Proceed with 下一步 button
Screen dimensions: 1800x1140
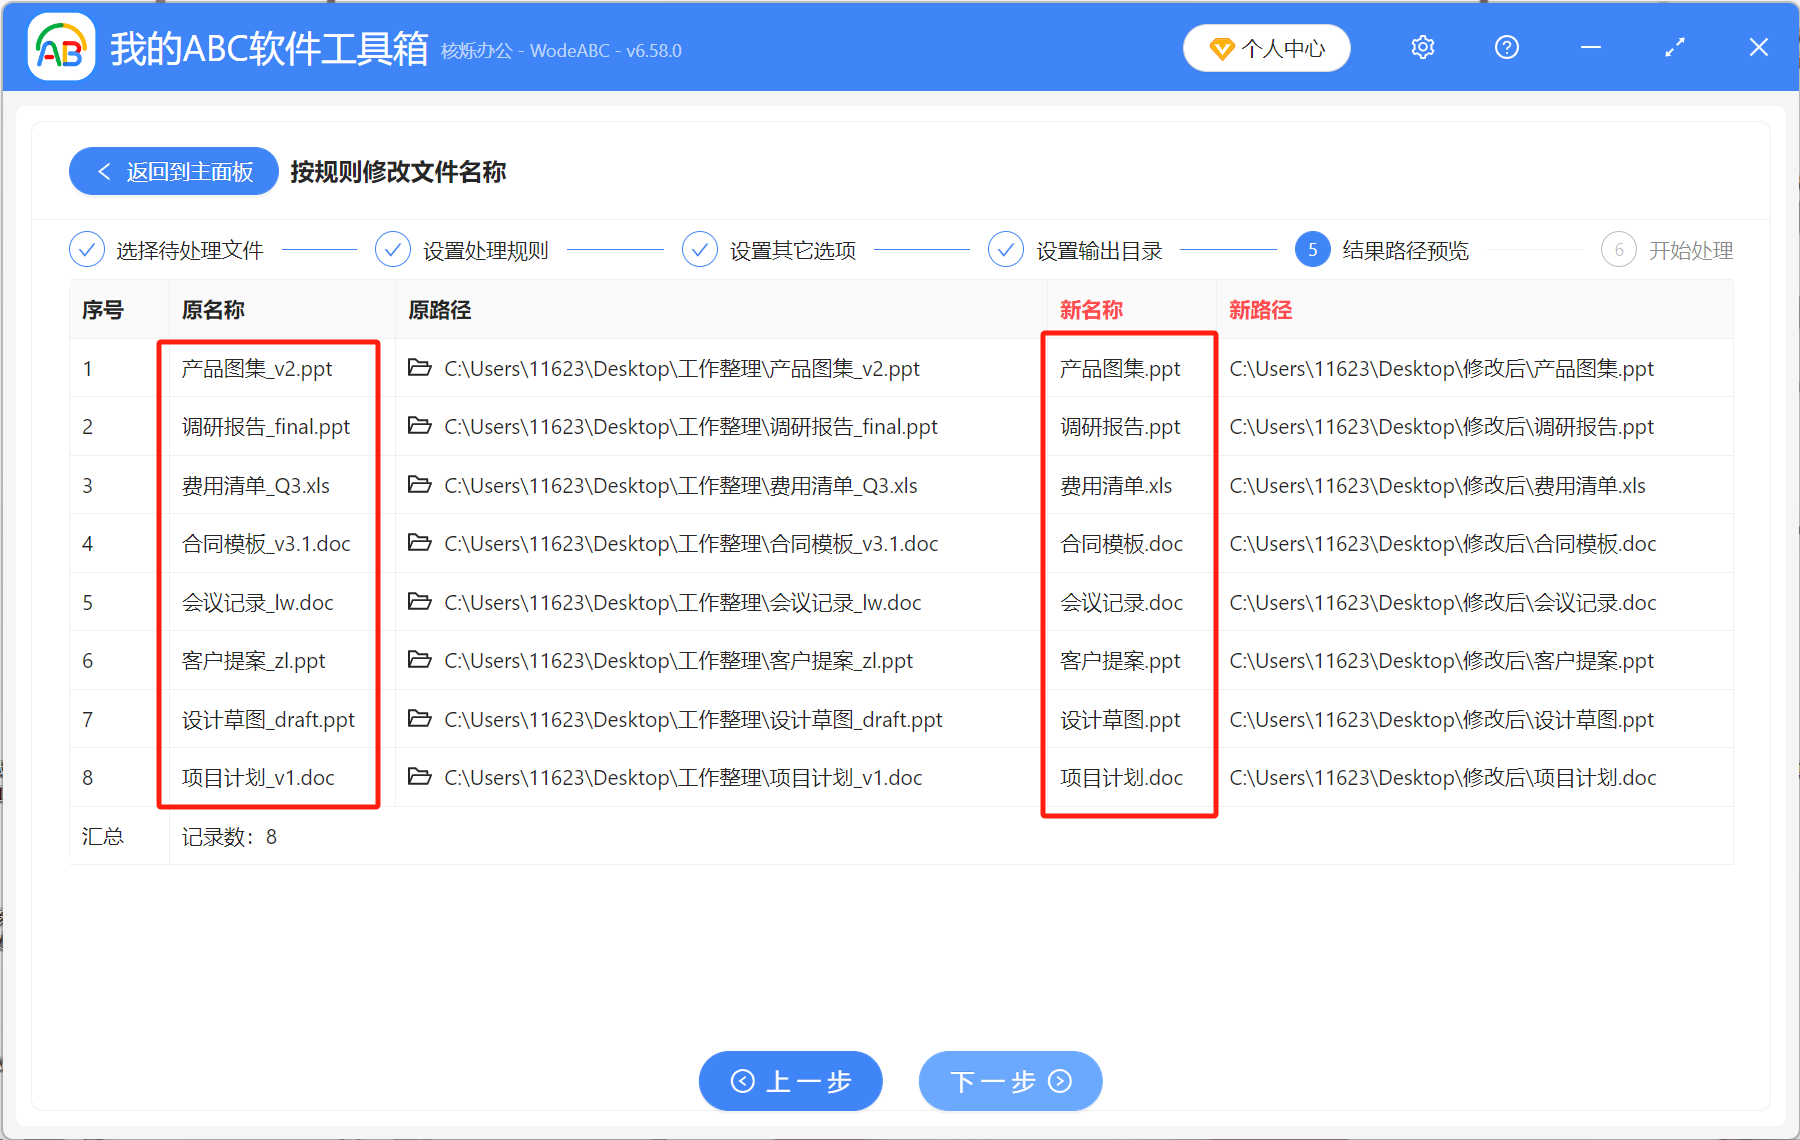tap(1010, 1081)
